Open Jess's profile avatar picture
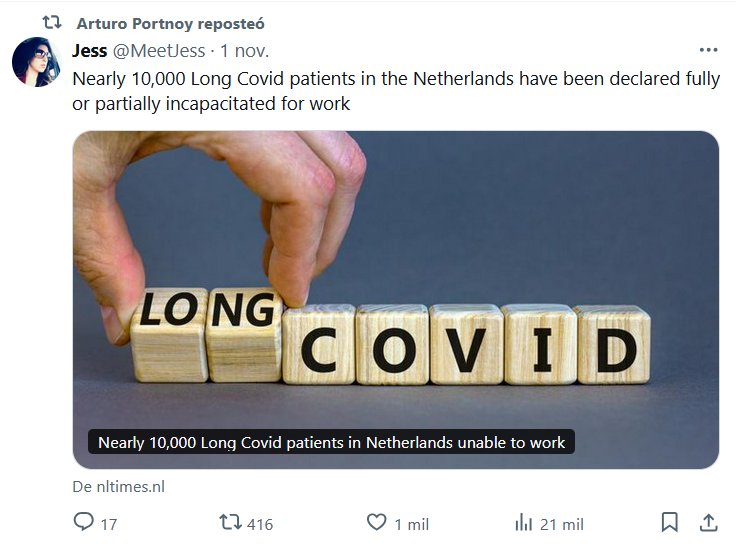 coord(37,62)
